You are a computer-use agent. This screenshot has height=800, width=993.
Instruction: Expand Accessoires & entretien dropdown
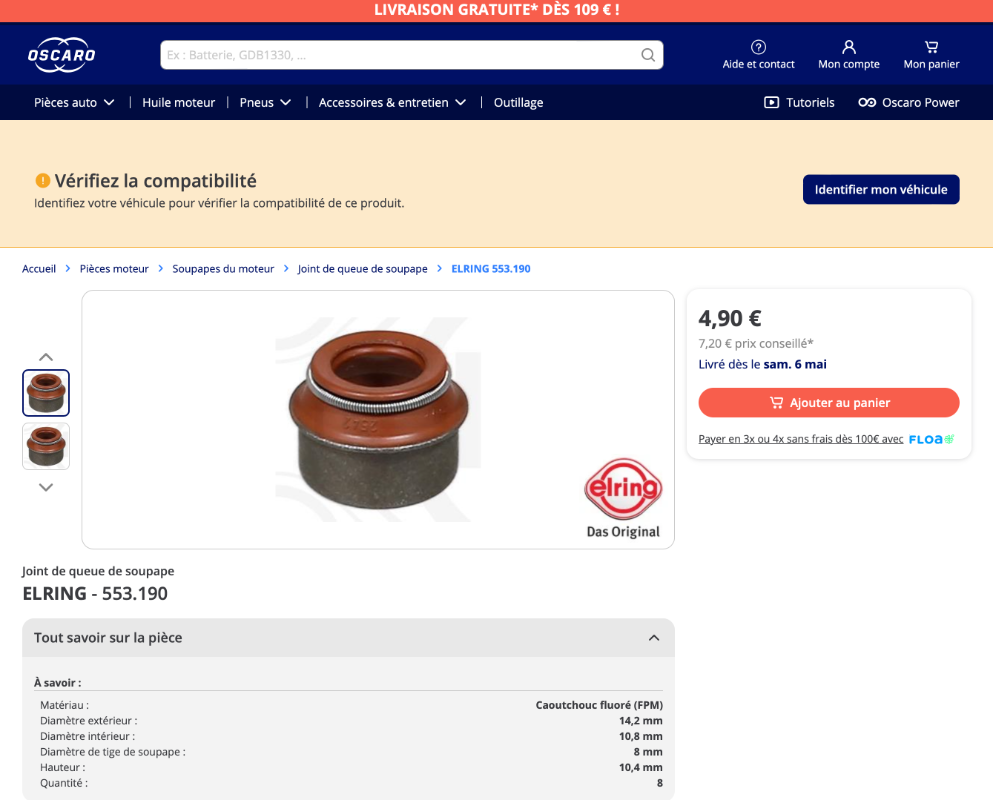(x=392, y=103)
